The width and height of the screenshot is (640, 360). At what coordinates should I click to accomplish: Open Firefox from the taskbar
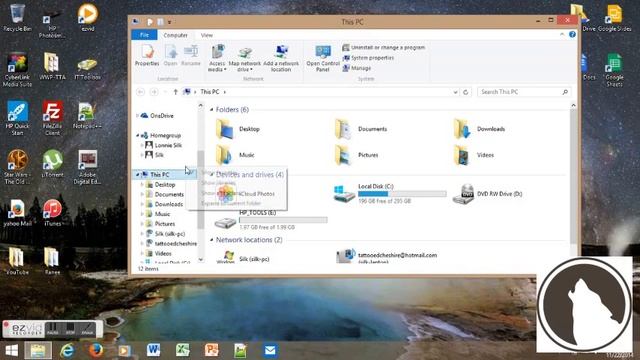[96, 350]
